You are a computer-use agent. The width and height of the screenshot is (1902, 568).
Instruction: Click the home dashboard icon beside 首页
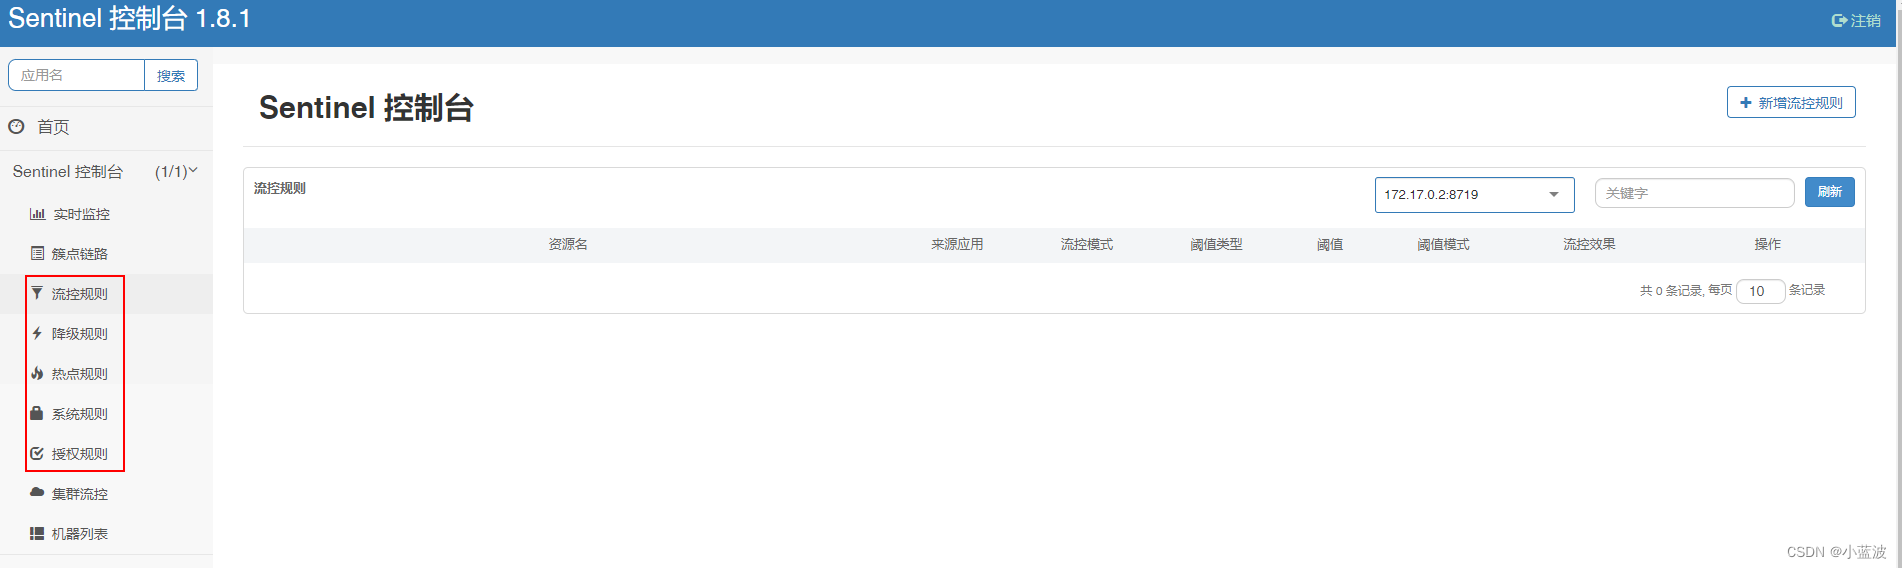(16, 127)
